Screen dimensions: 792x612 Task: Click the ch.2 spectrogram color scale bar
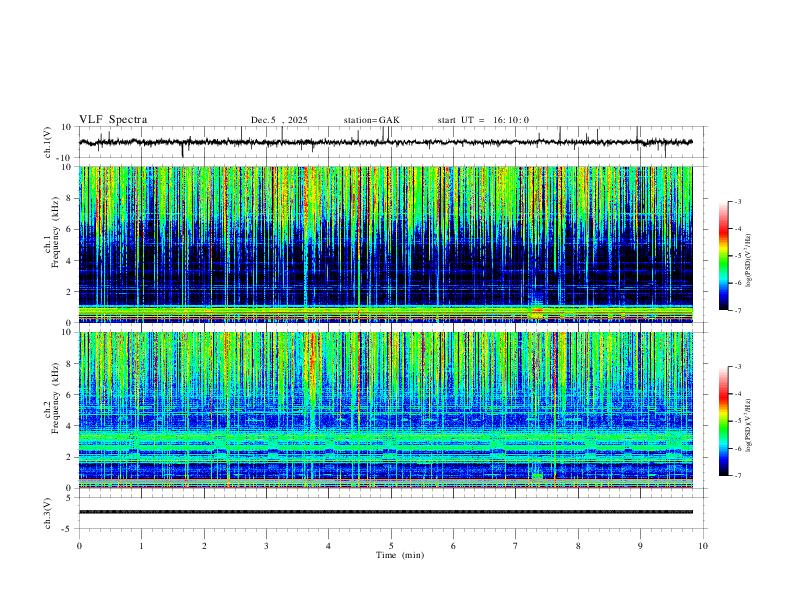724,421
